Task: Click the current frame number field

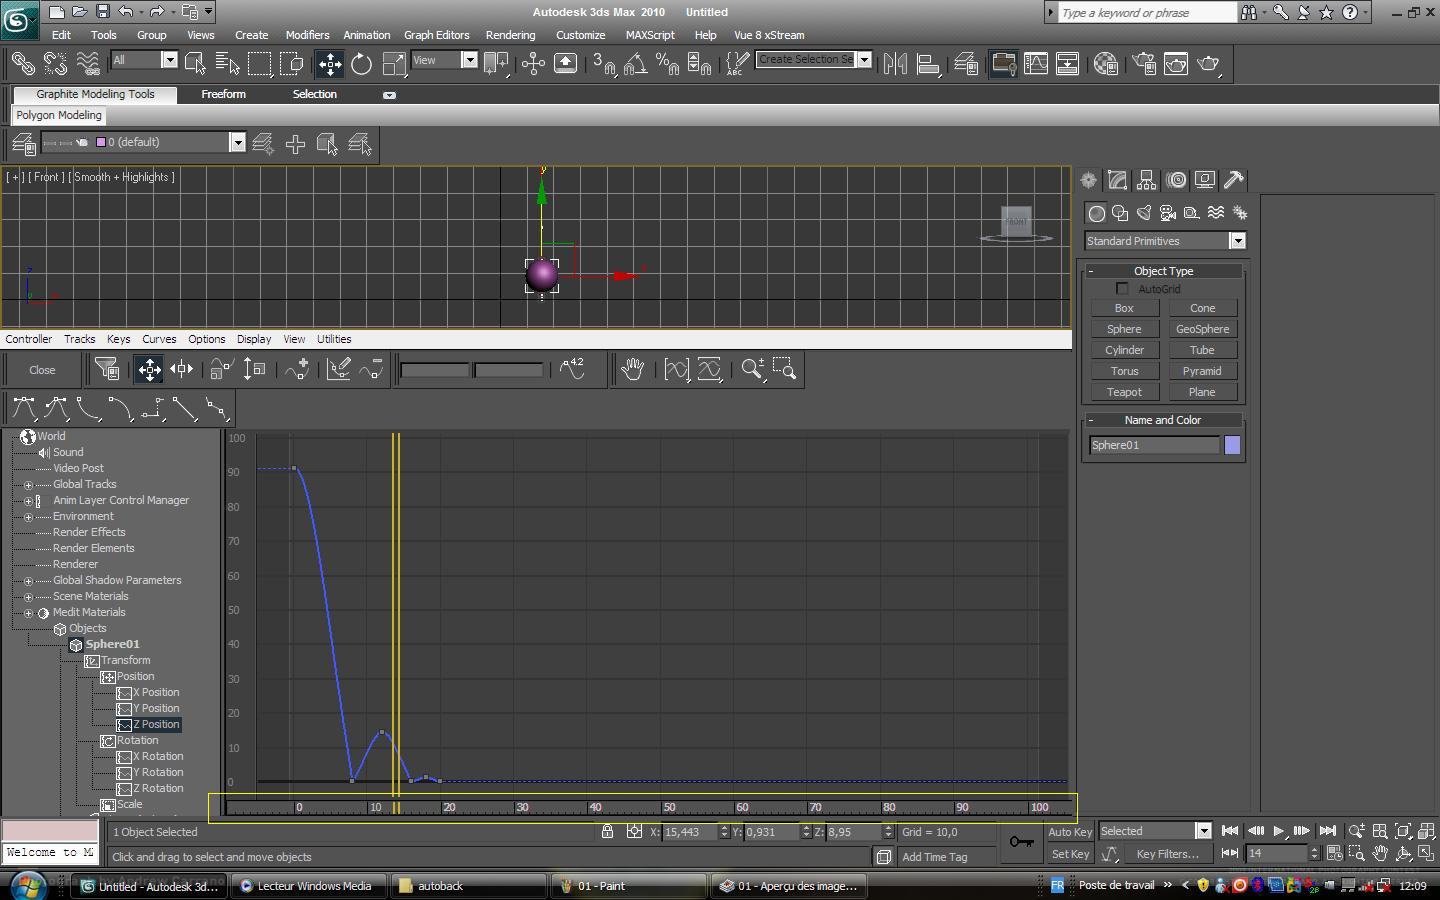Action: pyautogui.click(x=1276, y=854)
